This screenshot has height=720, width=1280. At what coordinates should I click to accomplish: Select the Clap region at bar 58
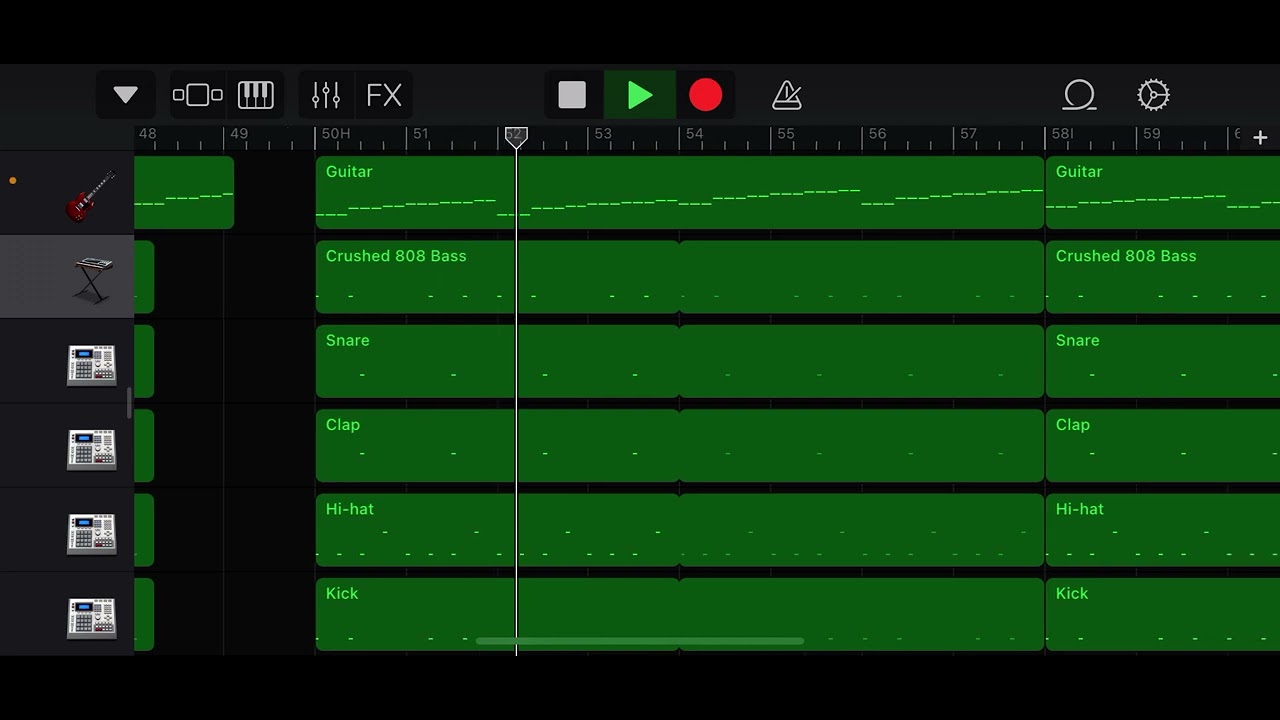pyautogui.click(x=1162, y=446)
